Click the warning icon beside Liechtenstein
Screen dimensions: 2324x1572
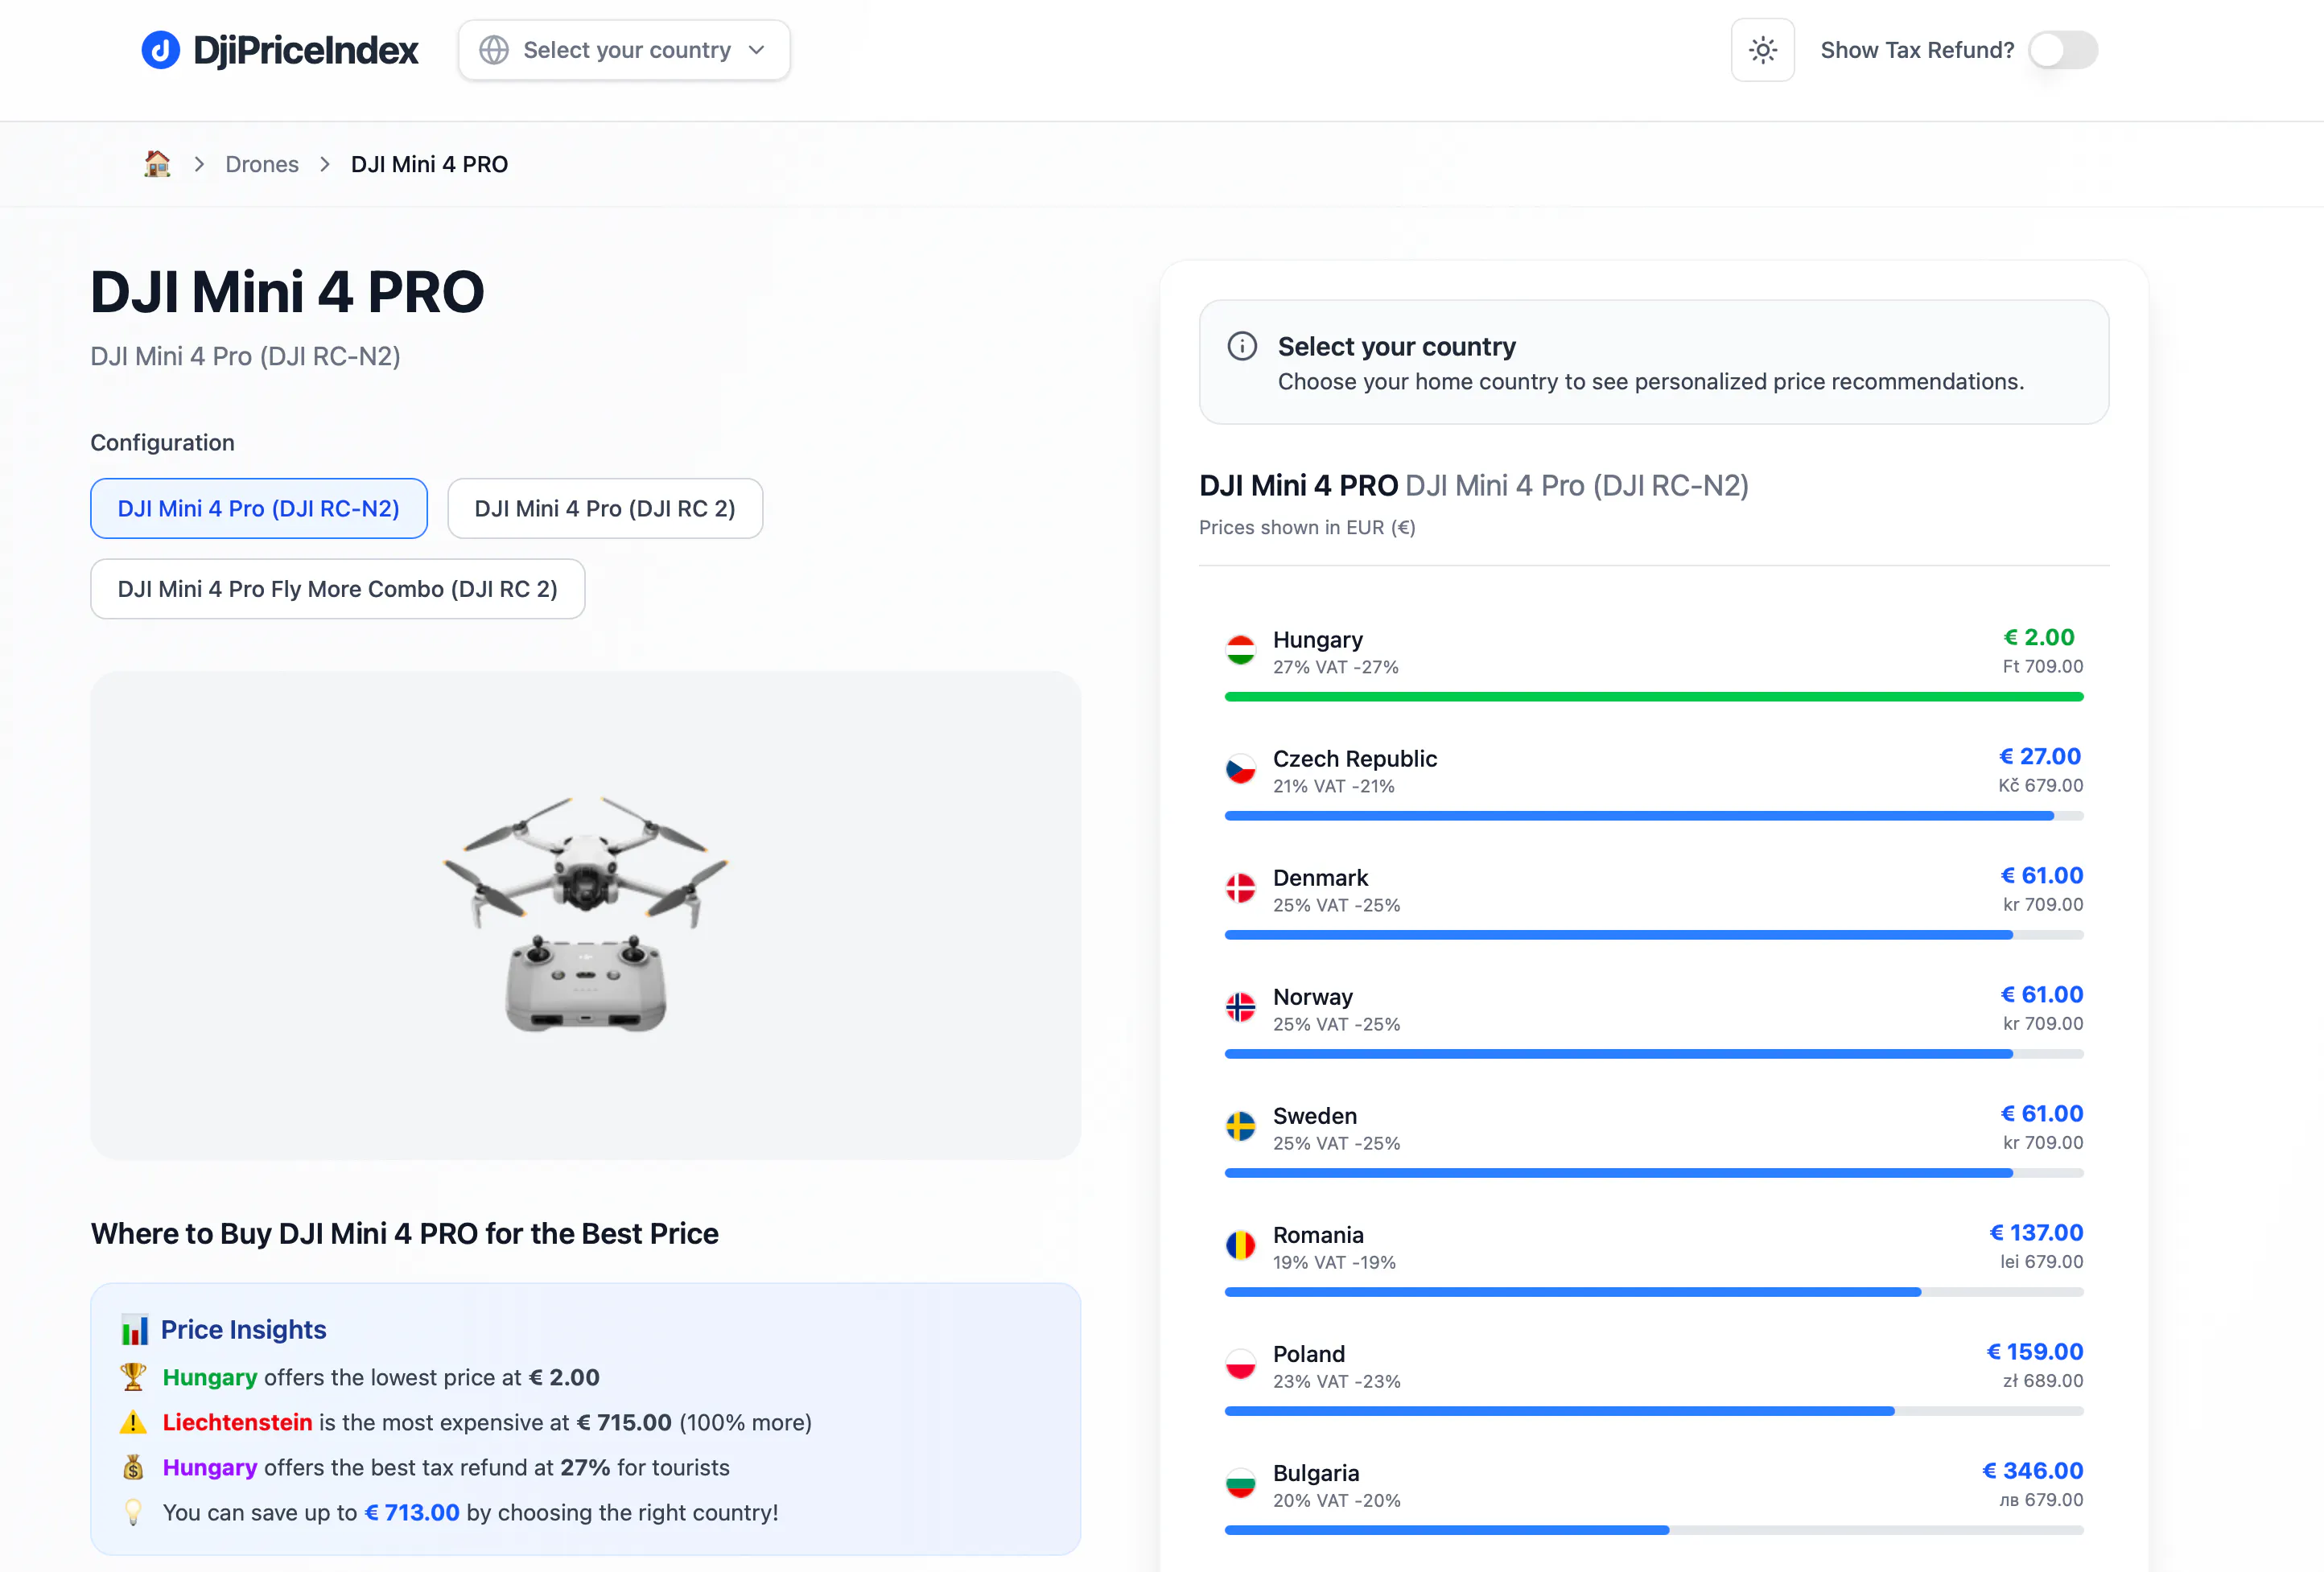pos(133,1422)
